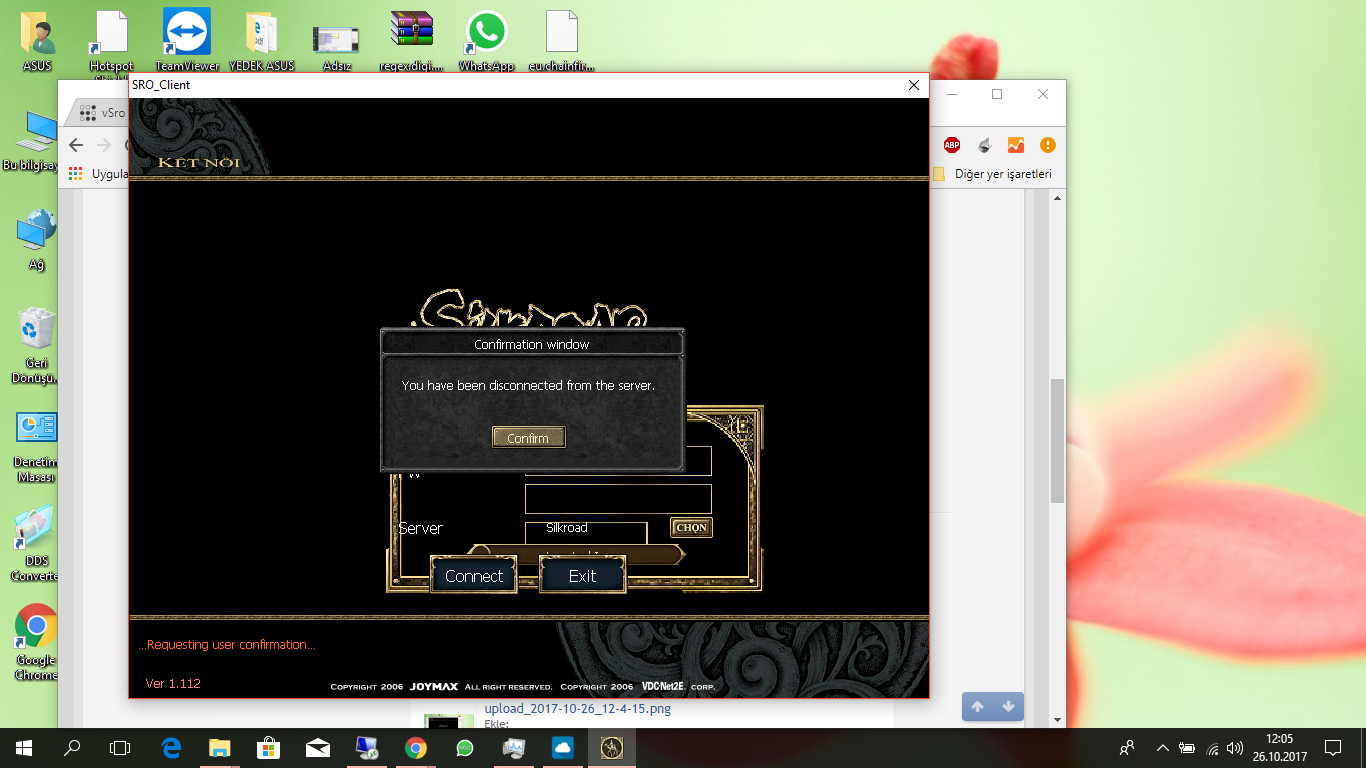Viewport: 1366px width, 768px height.
Task: Click the gray bird extension icon in Chrome
Action: coord(984,145)
